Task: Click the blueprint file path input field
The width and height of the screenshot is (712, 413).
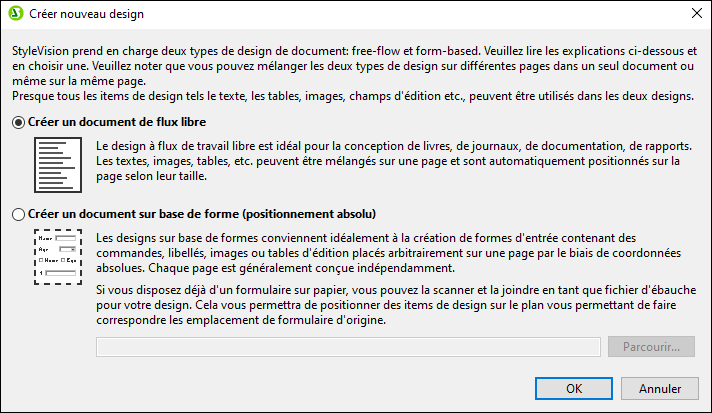Action: (x=348, y=347)
